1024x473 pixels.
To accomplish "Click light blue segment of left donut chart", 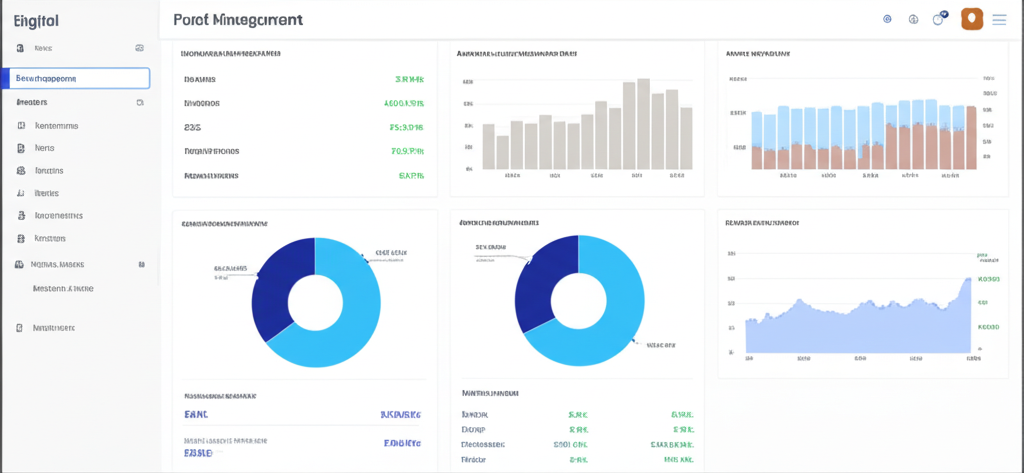I will point(356,314).
